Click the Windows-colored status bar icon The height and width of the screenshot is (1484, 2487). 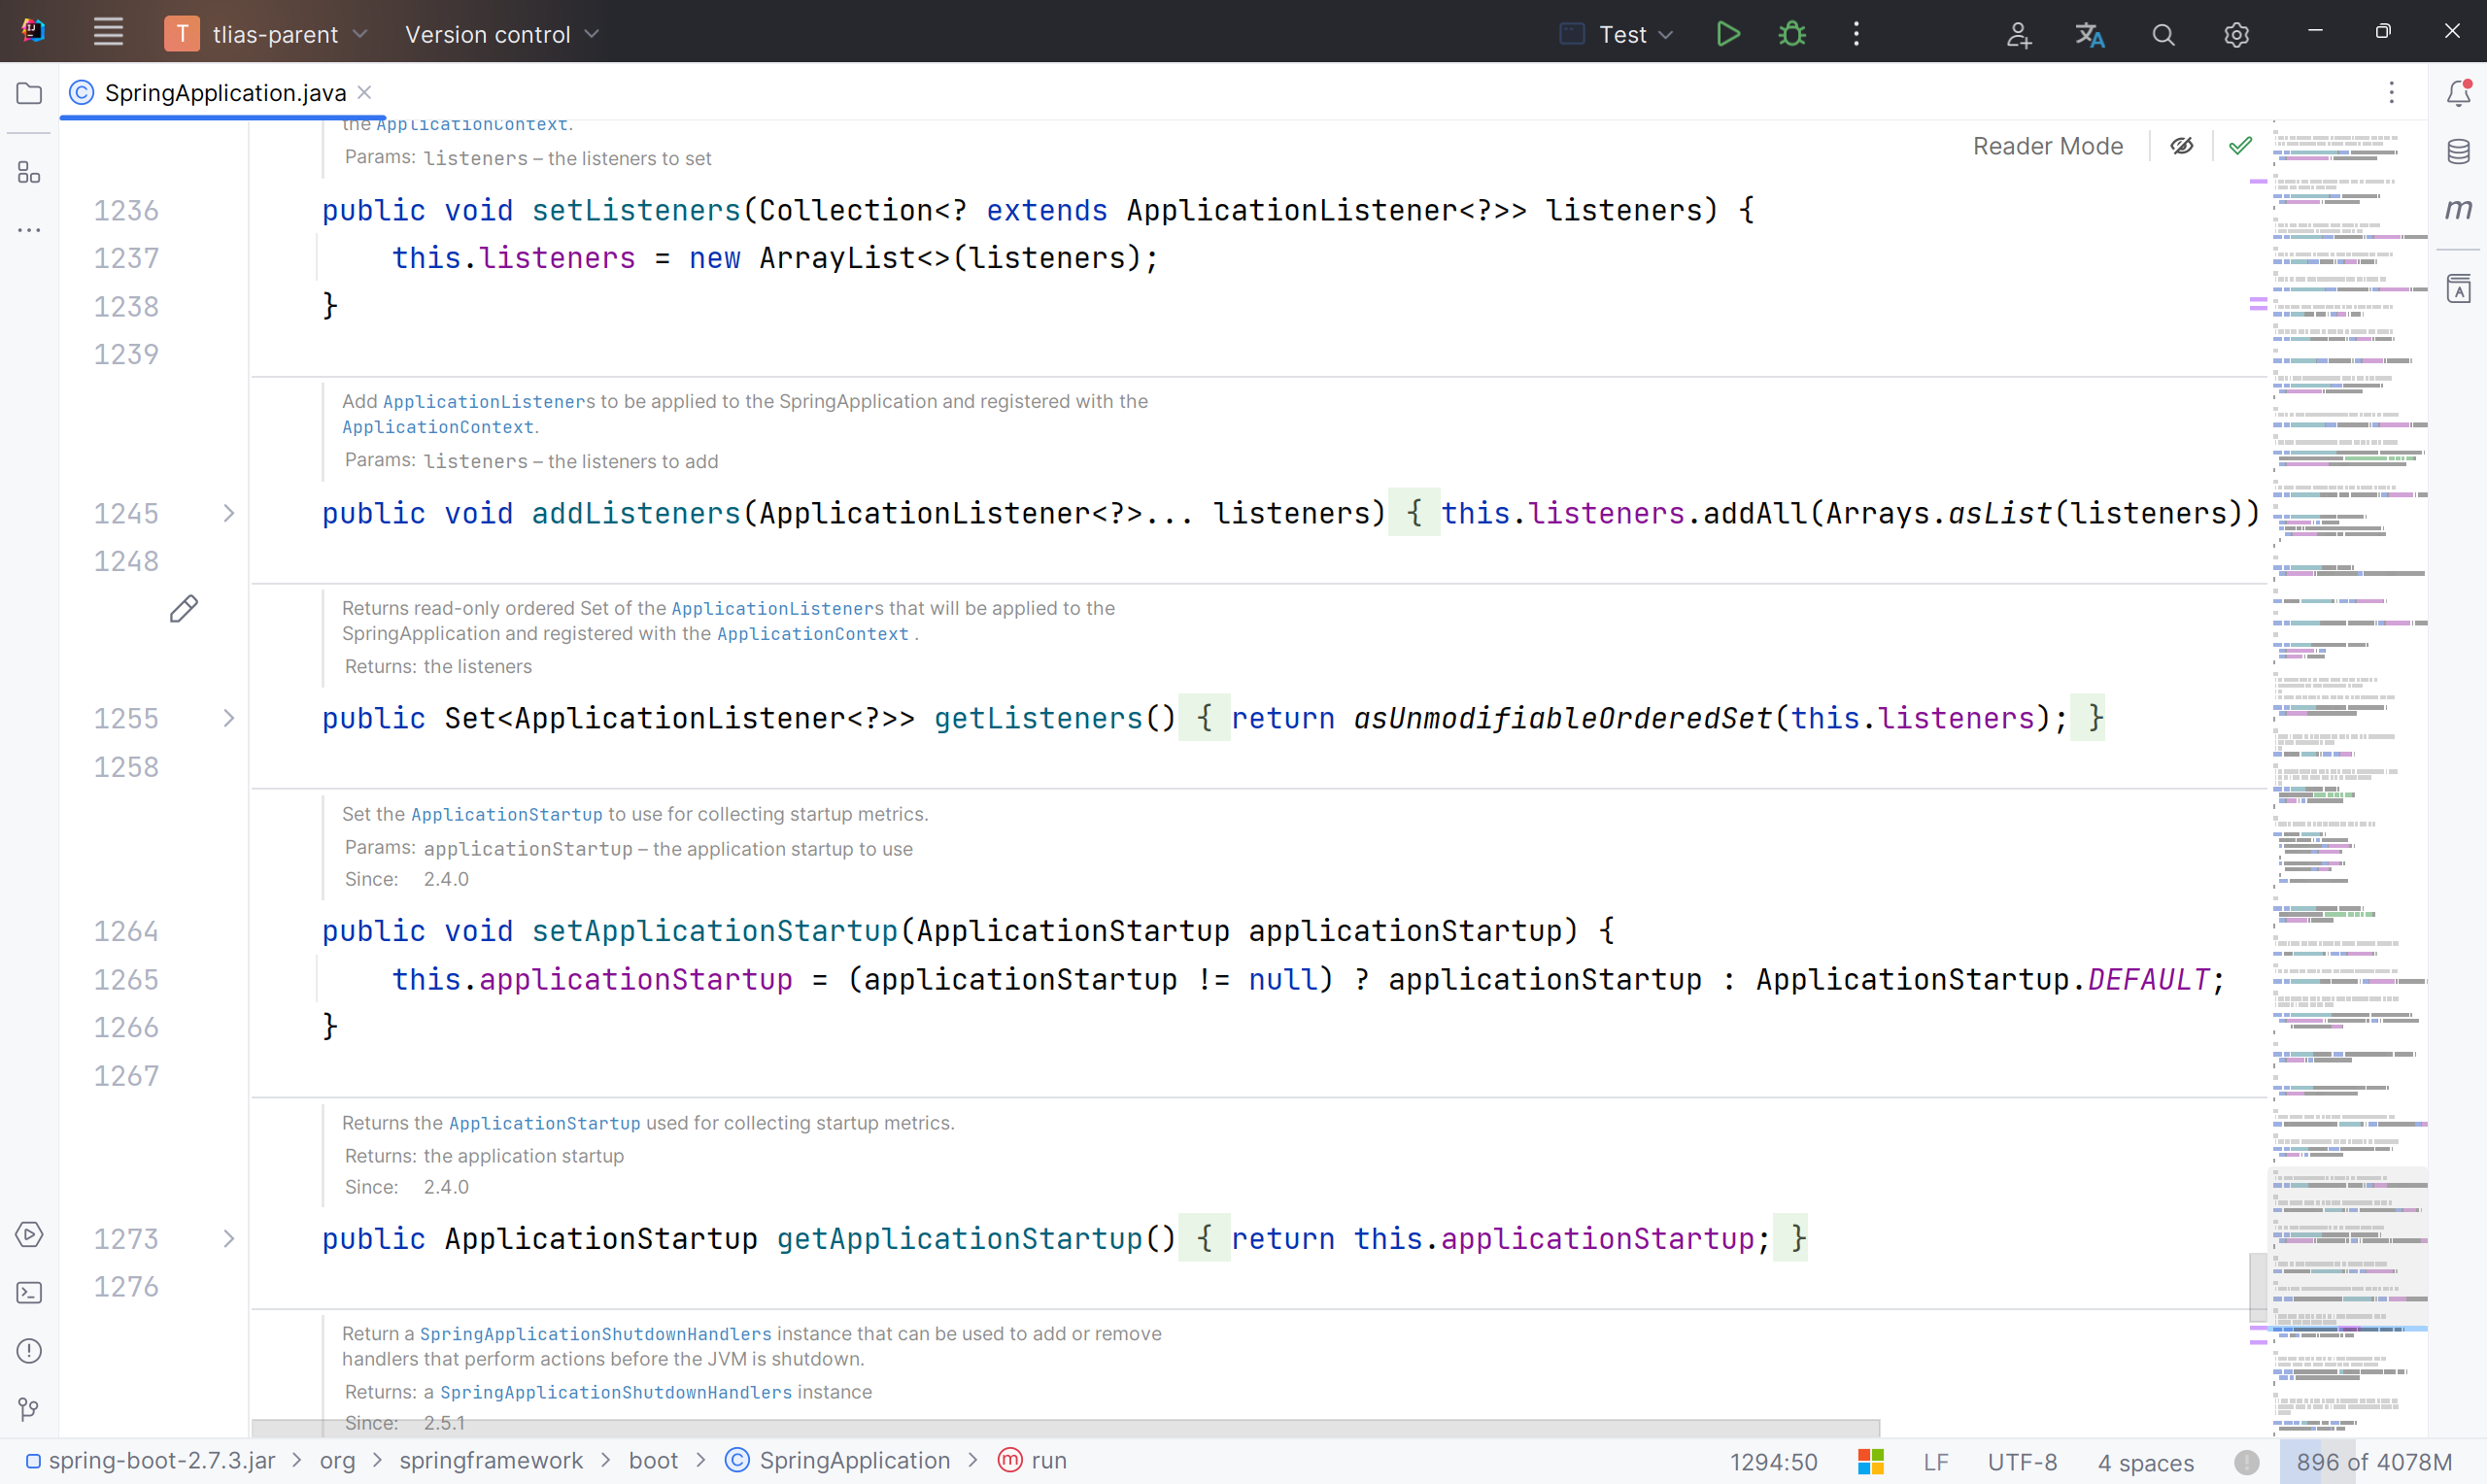point(1871,1461)
